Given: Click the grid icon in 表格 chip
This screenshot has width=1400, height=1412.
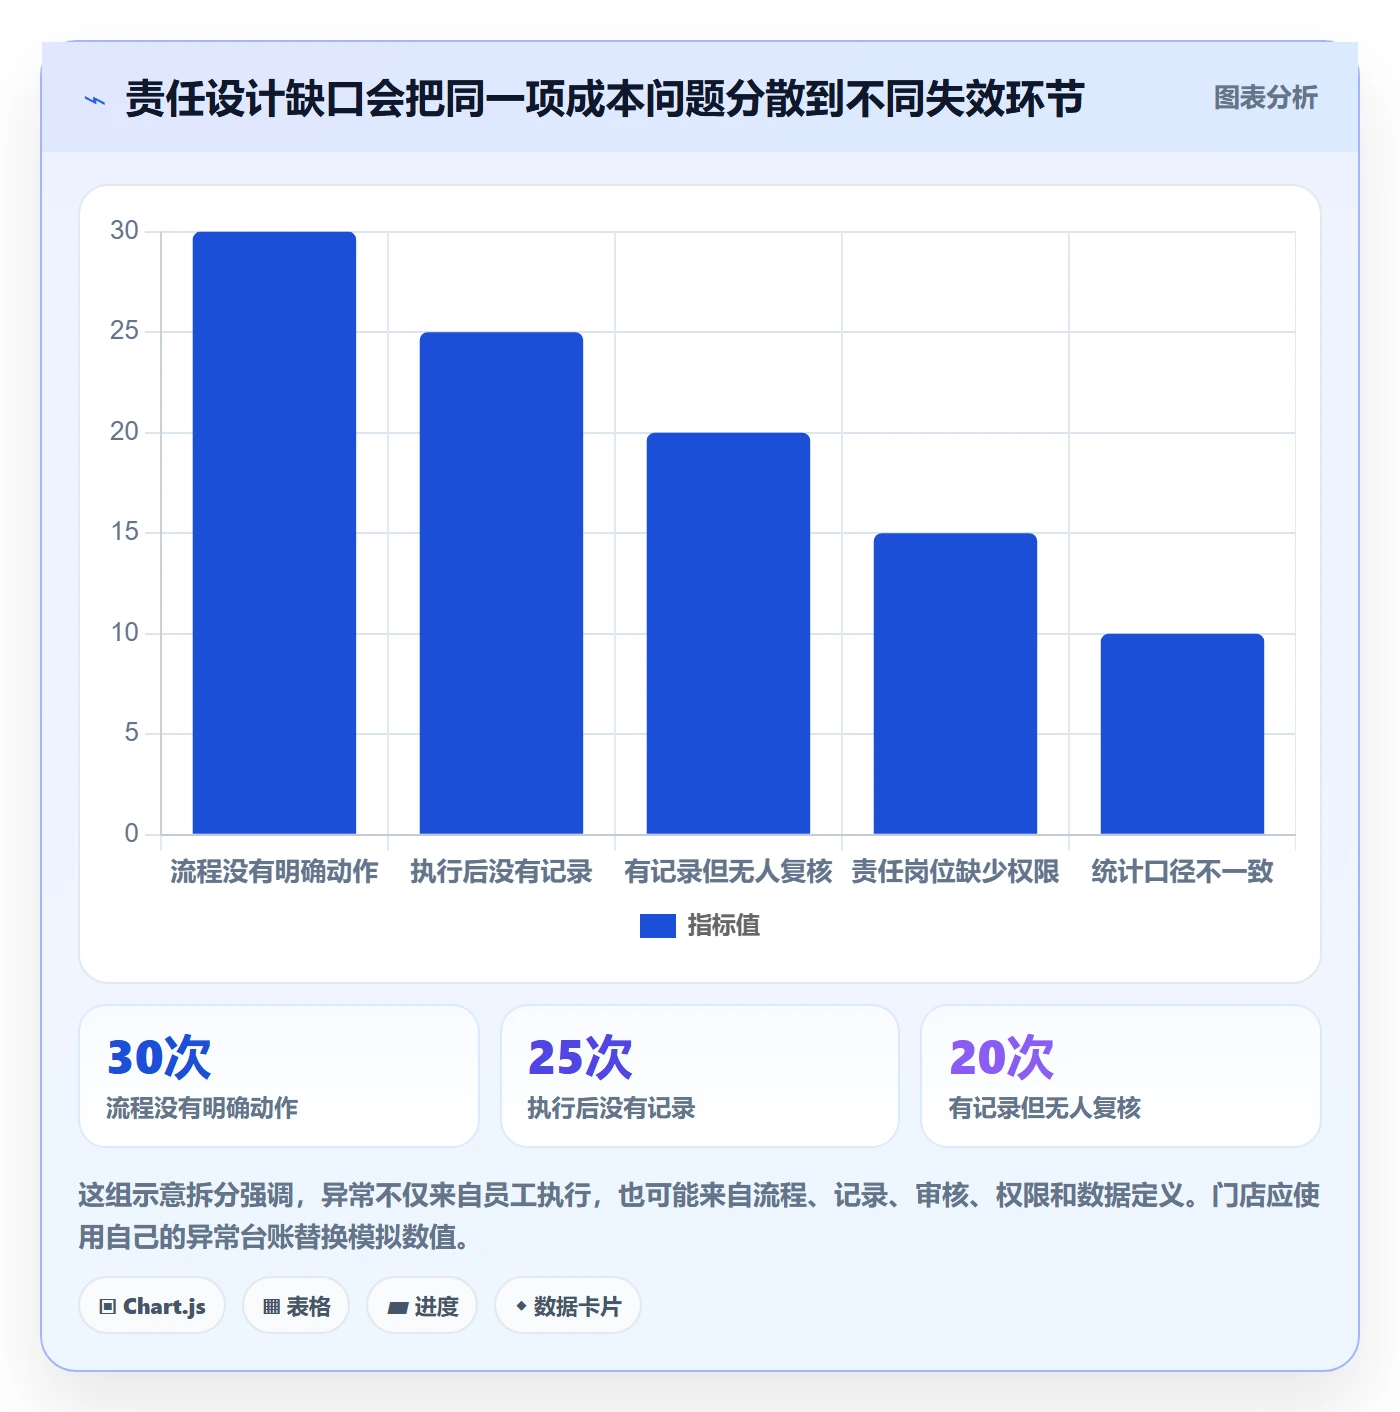Looking at the screenshot, I should coord(271,1307).
